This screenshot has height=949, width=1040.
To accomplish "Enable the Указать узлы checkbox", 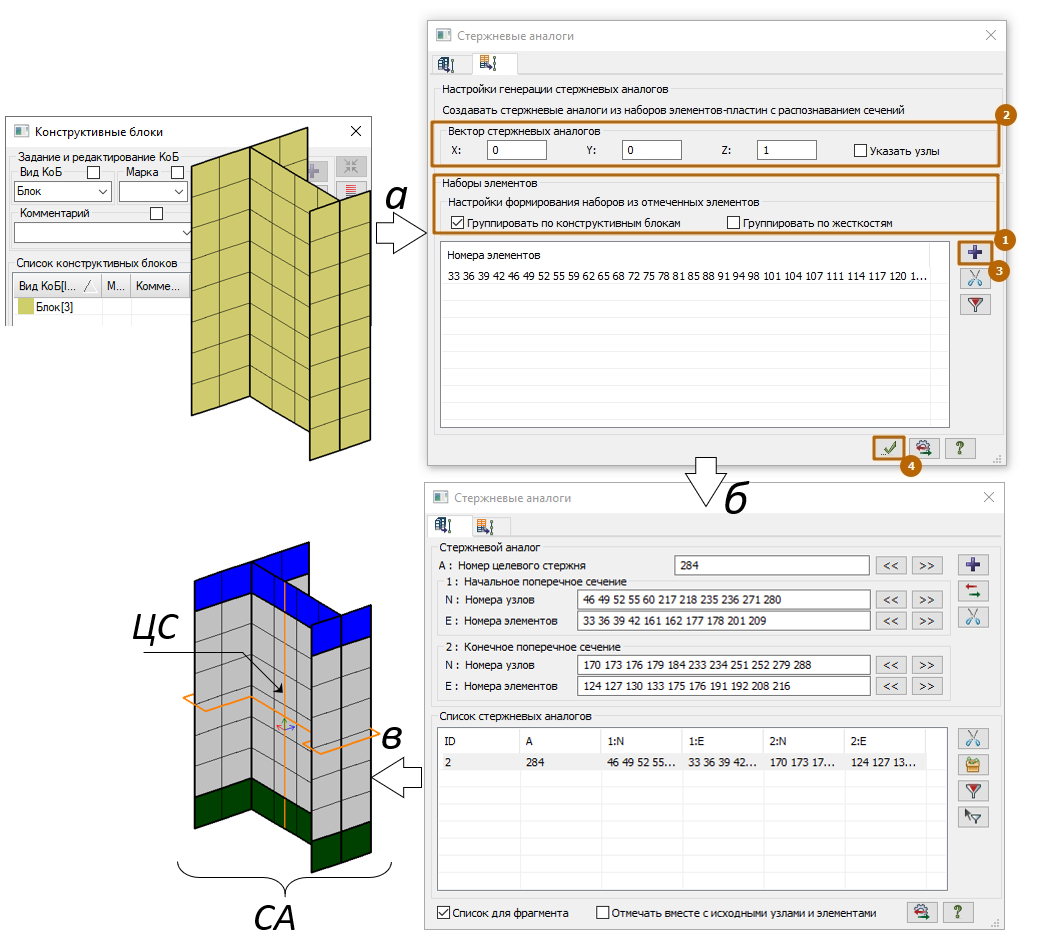I will 860,151.
